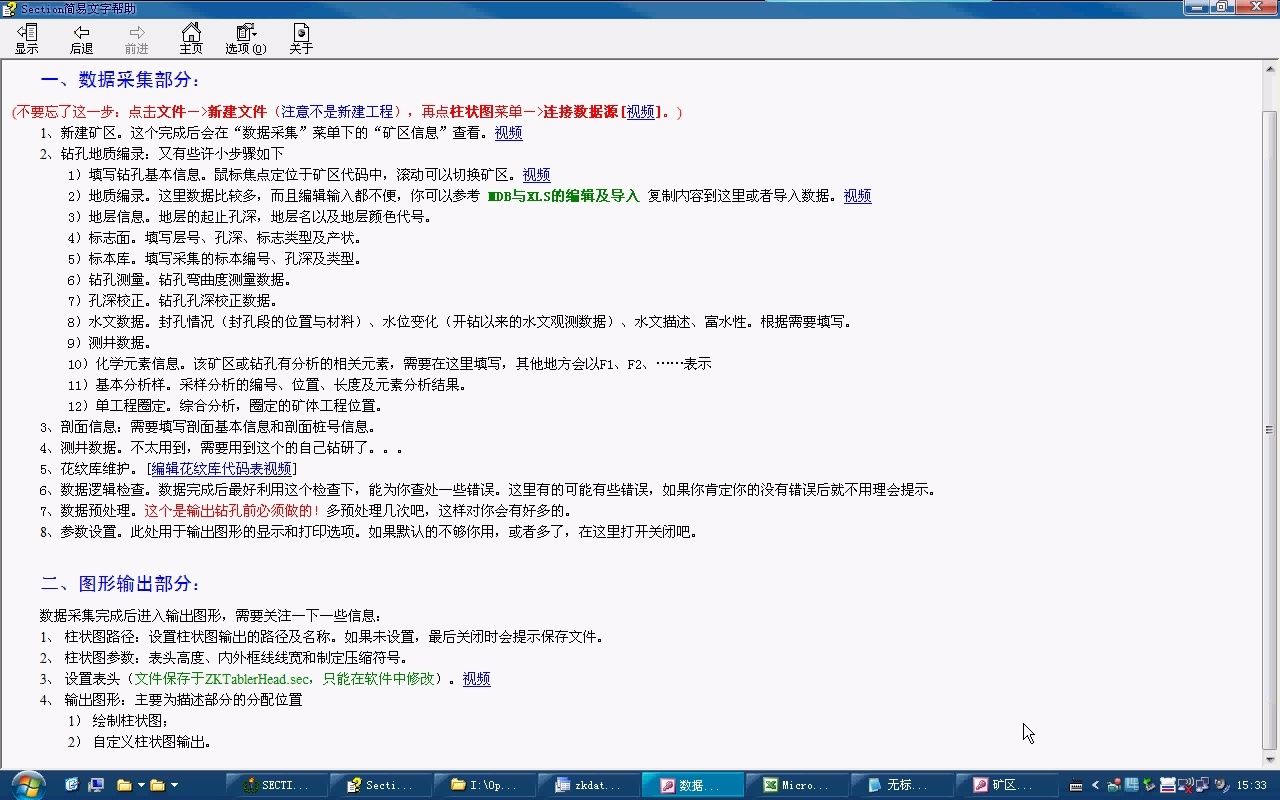Click the row 1、柱状图路径

pyautogui.click(x=322, y=637)
